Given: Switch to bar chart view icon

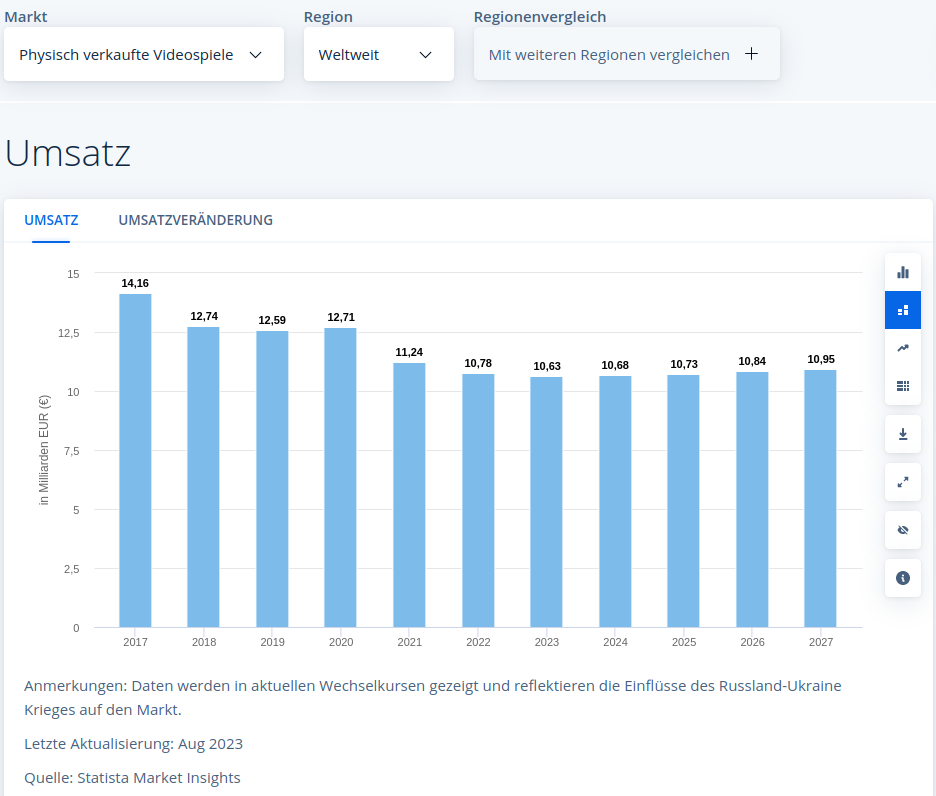Looking at the screenshot, I should pos(903,272).
